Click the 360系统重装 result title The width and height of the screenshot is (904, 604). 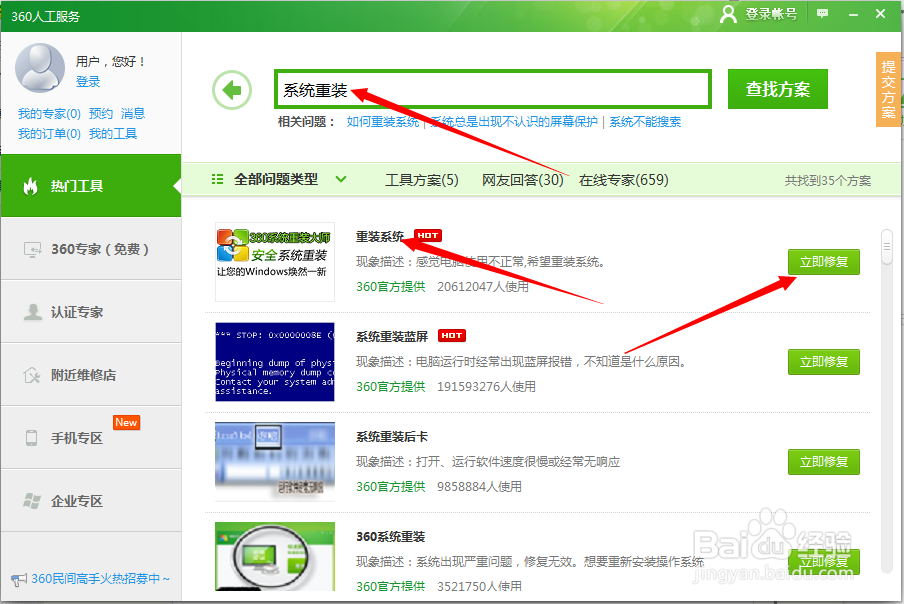click(390, 537)
